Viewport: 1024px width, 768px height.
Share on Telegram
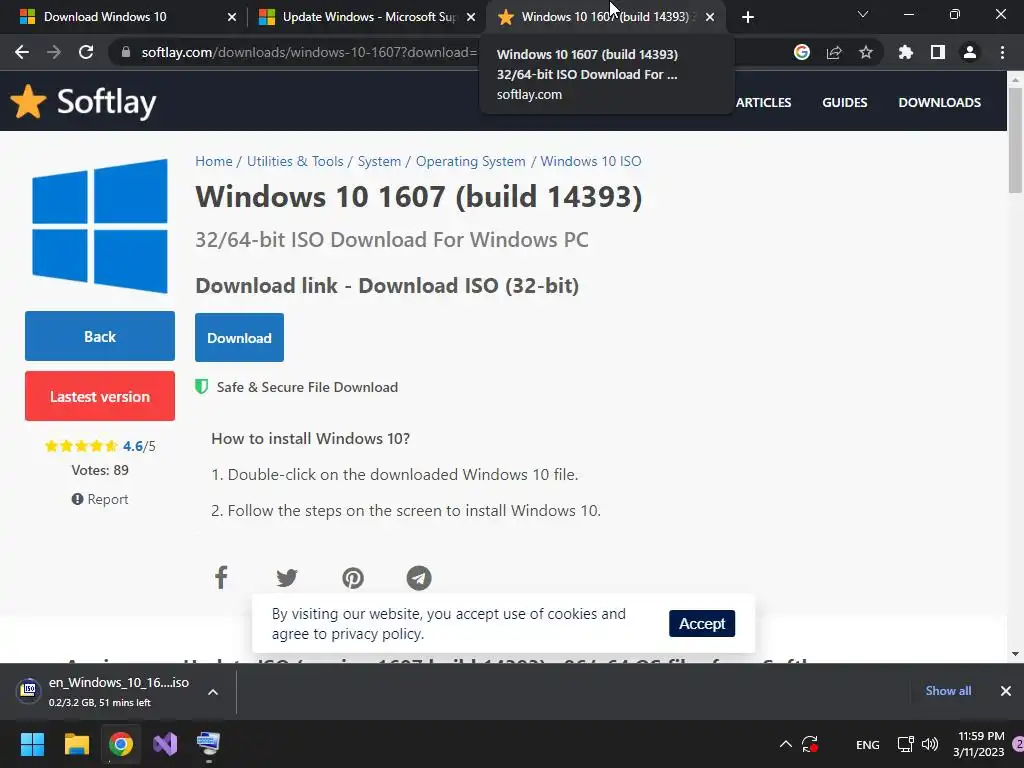419,578
